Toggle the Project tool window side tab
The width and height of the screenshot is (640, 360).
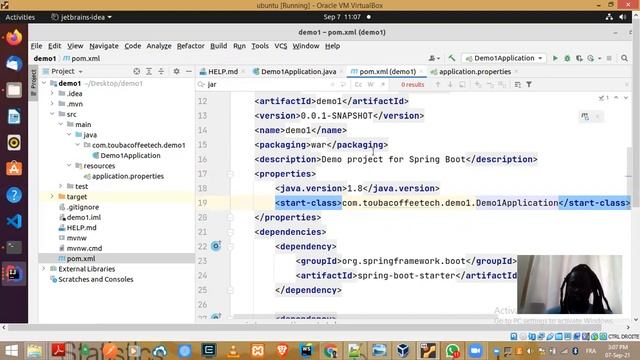coord(33,83)
